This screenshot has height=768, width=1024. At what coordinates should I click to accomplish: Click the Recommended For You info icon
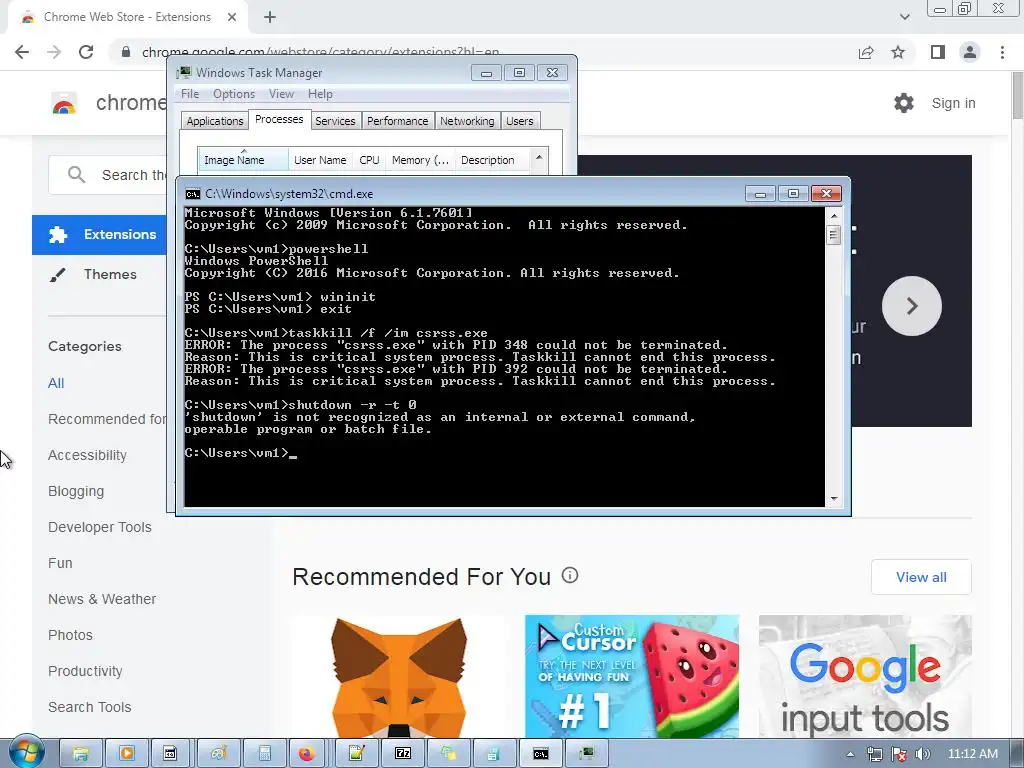coord(570,575)
